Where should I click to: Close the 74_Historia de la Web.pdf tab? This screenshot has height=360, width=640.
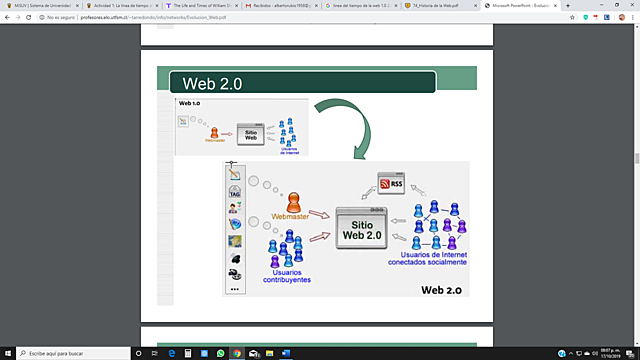click(x=475, y=6)
